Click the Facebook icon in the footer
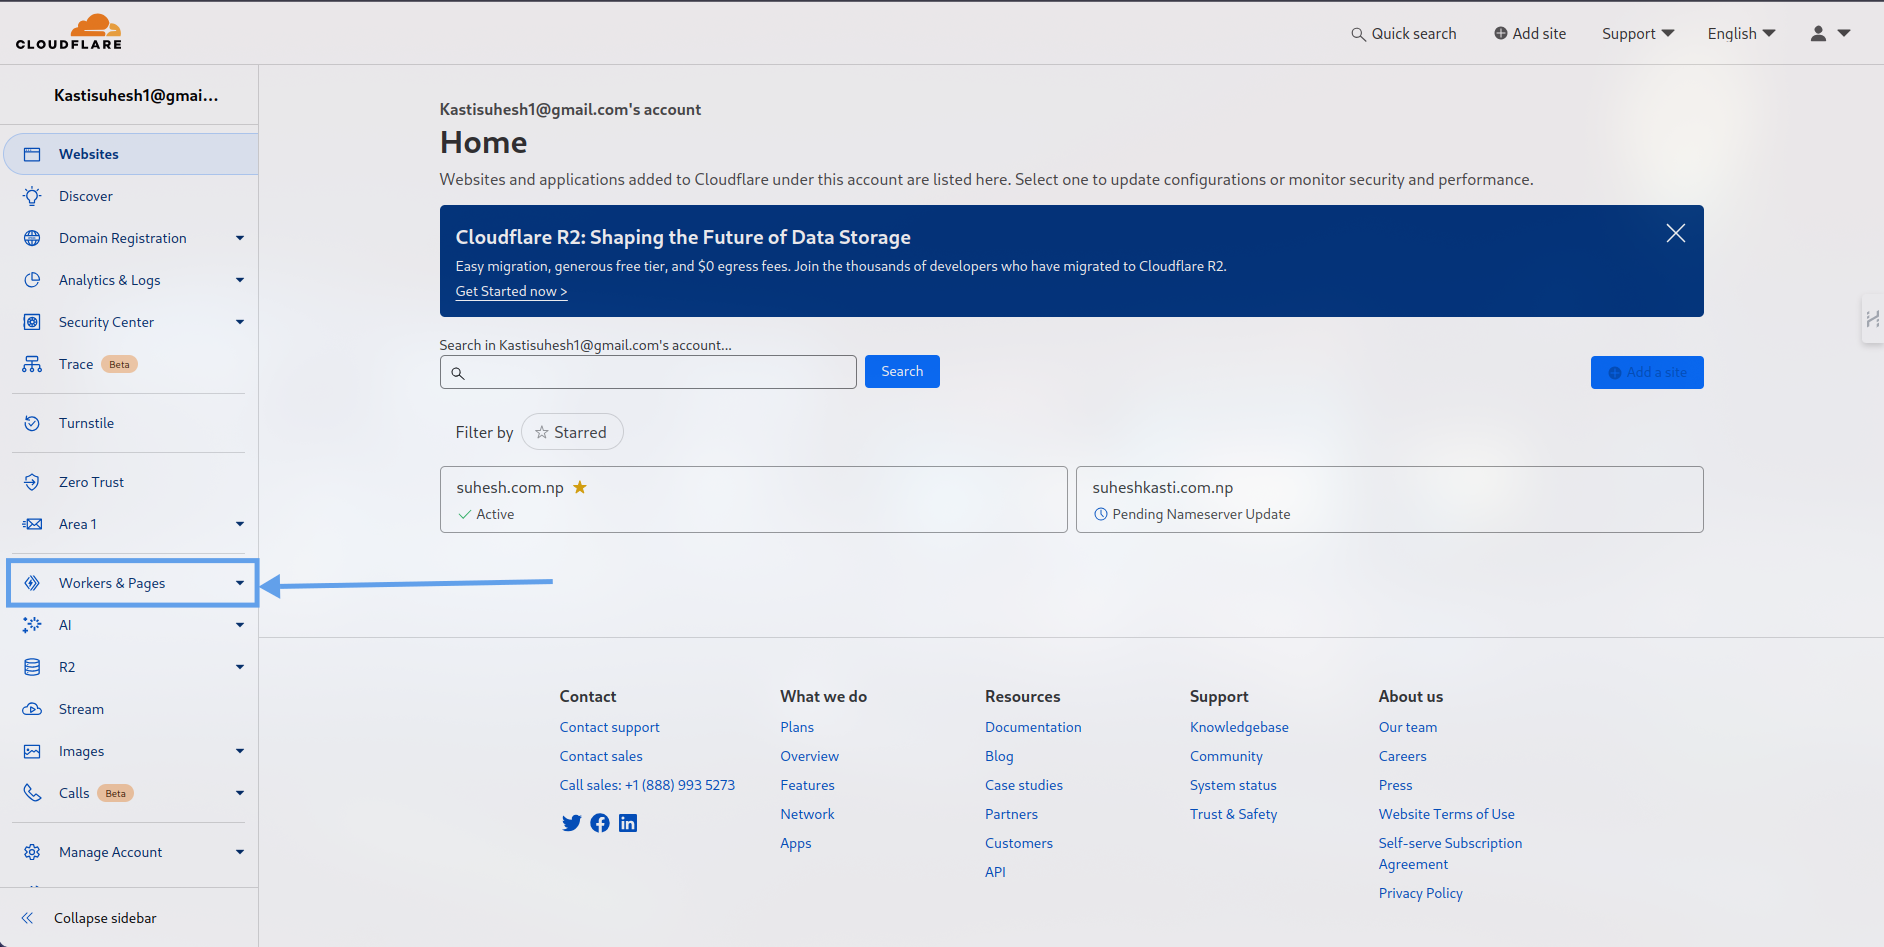The image size is (1884, 947). (599, 822)
